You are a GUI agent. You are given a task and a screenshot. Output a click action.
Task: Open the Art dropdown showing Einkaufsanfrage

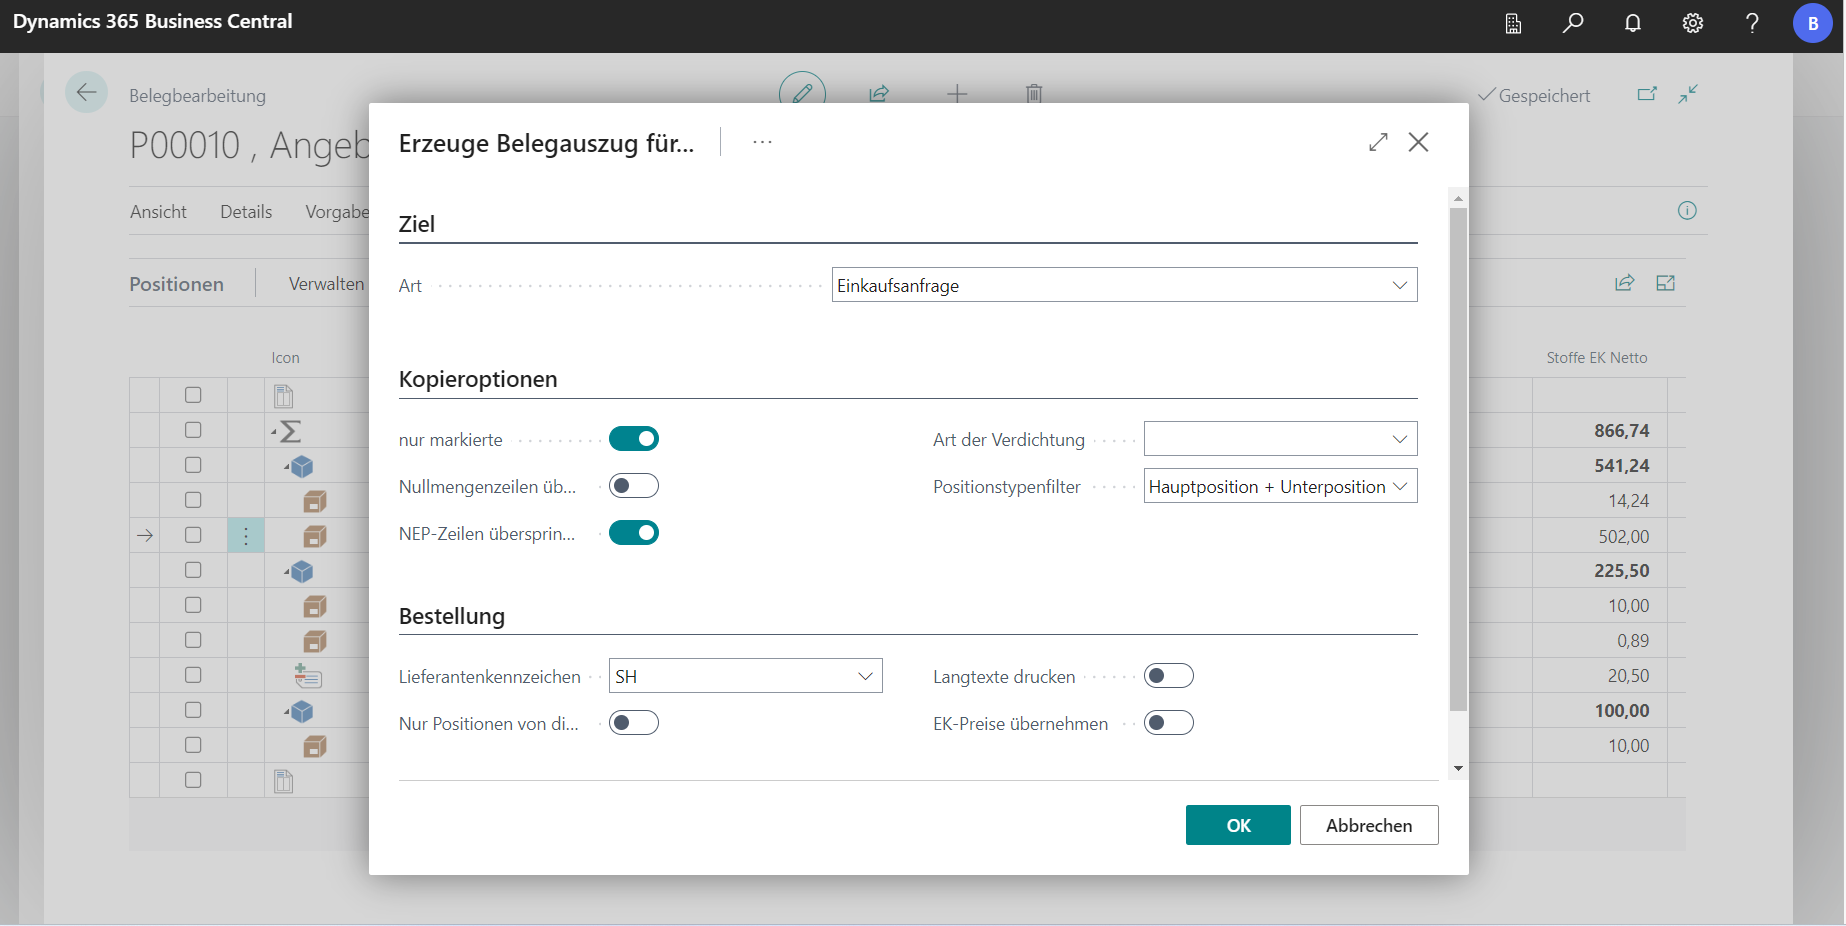click(1124, 285)
